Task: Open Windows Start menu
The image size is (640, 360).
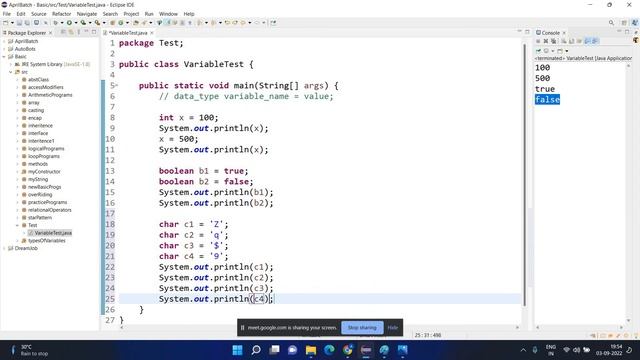Action: (x=237, y=350)
